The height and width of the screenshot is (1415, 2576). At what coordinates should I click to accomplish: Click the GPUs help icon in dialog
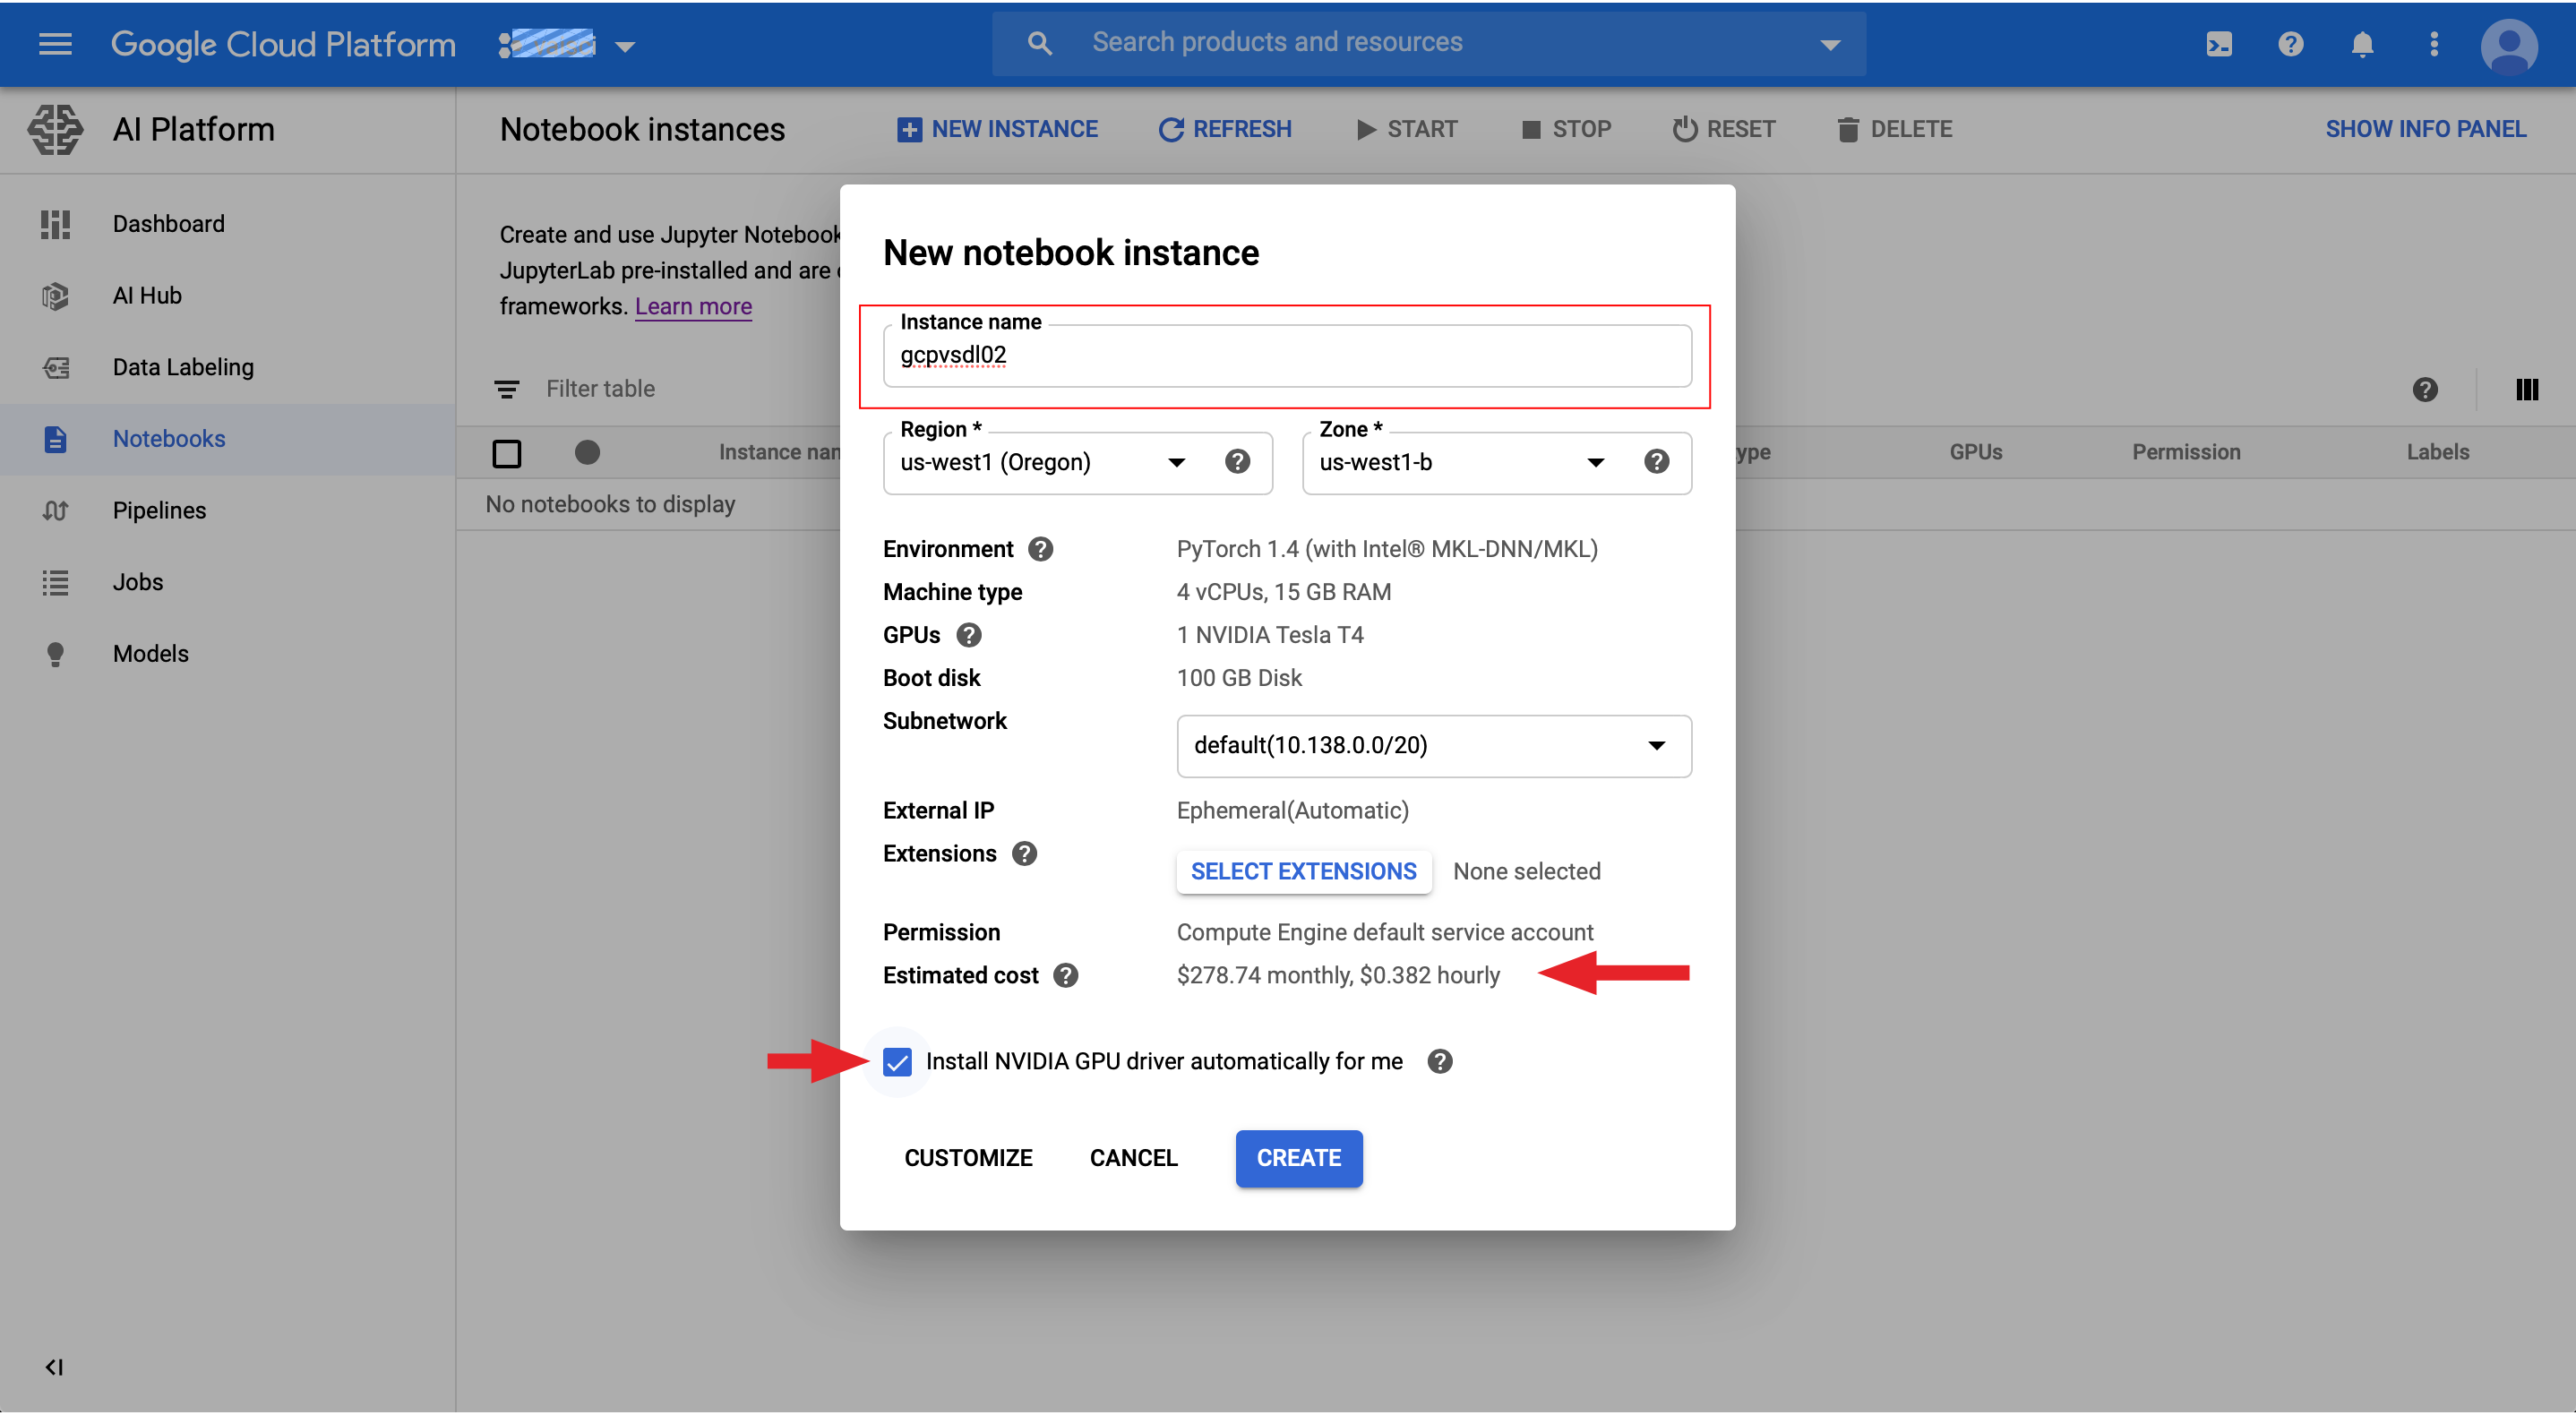(x=969, y=635)
